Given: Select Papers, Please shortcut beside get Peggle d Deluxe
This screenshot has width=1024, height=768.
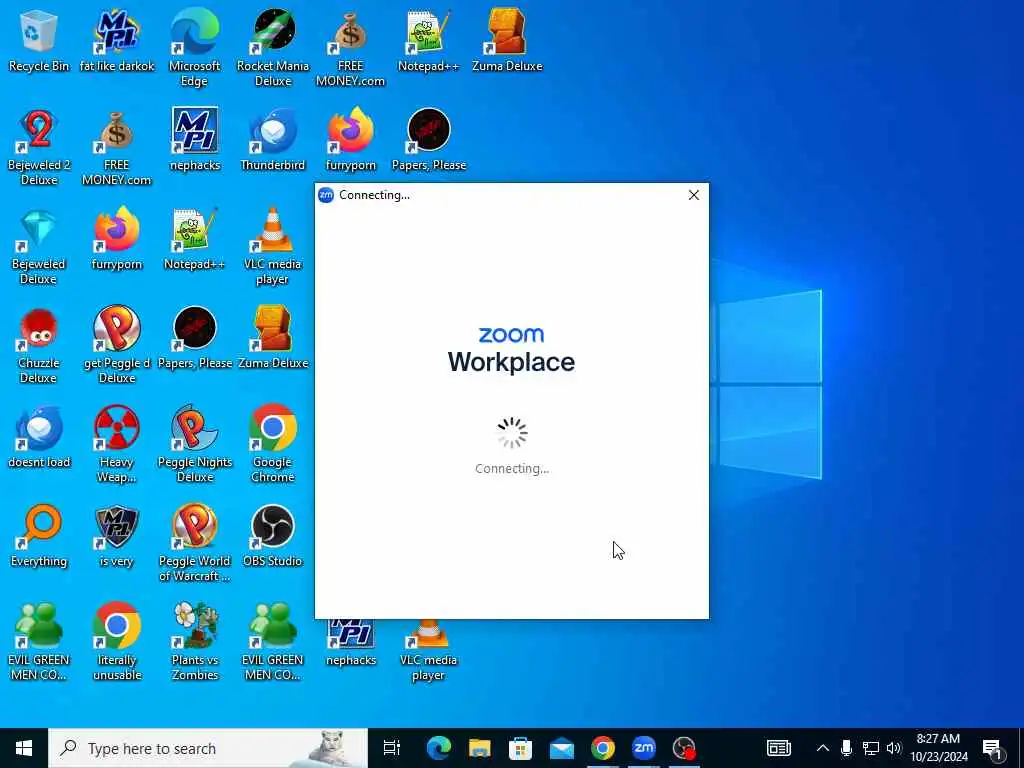Looking at the screenshot, I should pos(195,338).
